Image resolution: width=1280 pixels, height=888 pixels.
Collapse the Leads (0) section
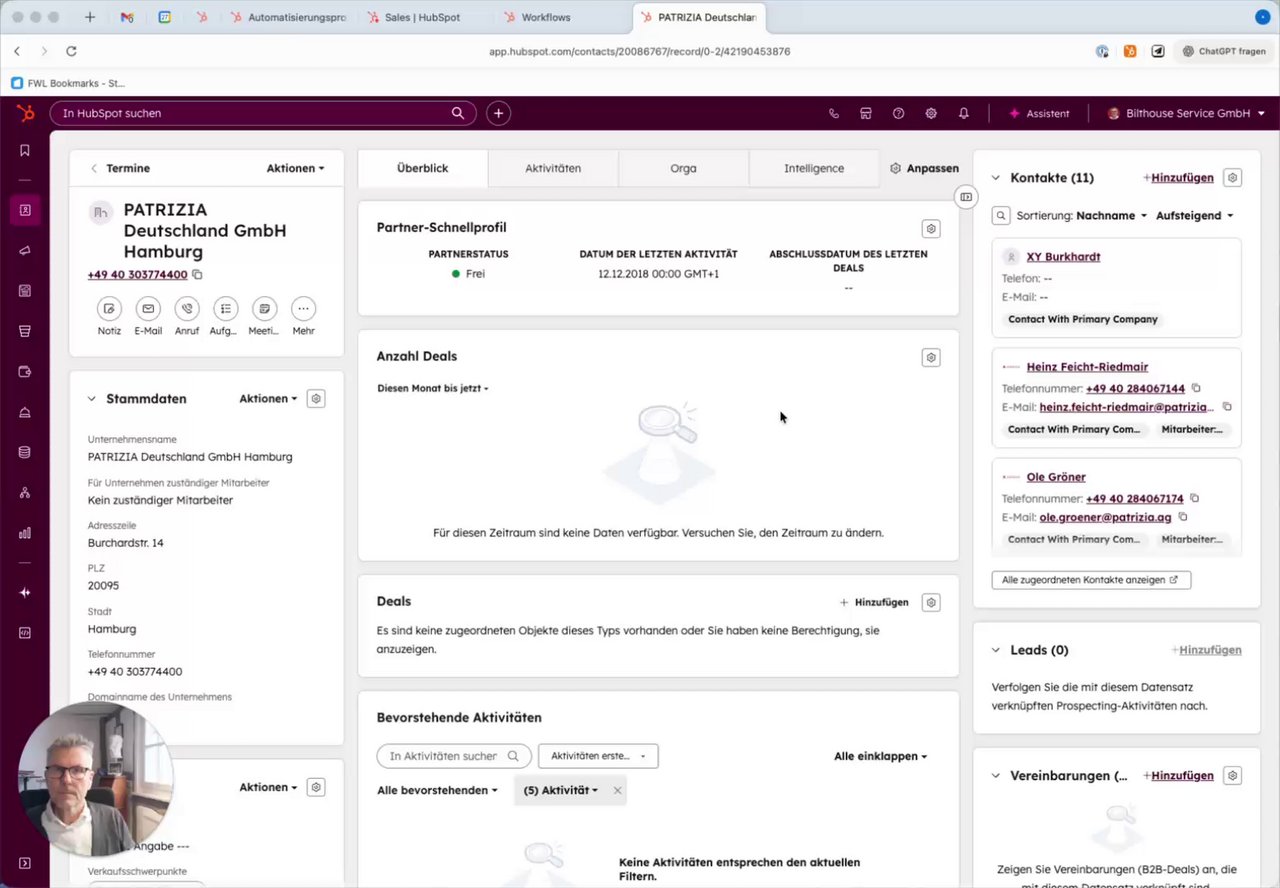tap(996, 650)
